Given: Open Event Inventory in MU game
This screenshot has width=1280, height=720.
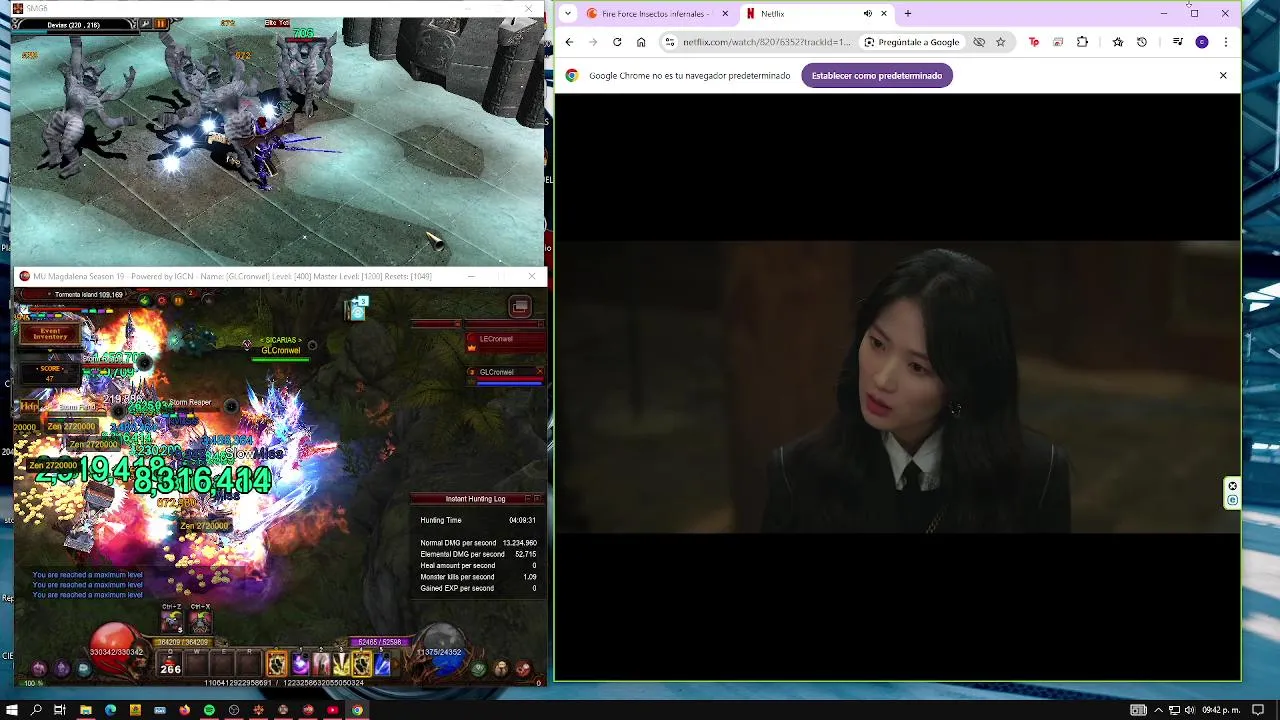Looking at the screenshot, I should pos(50,334).
